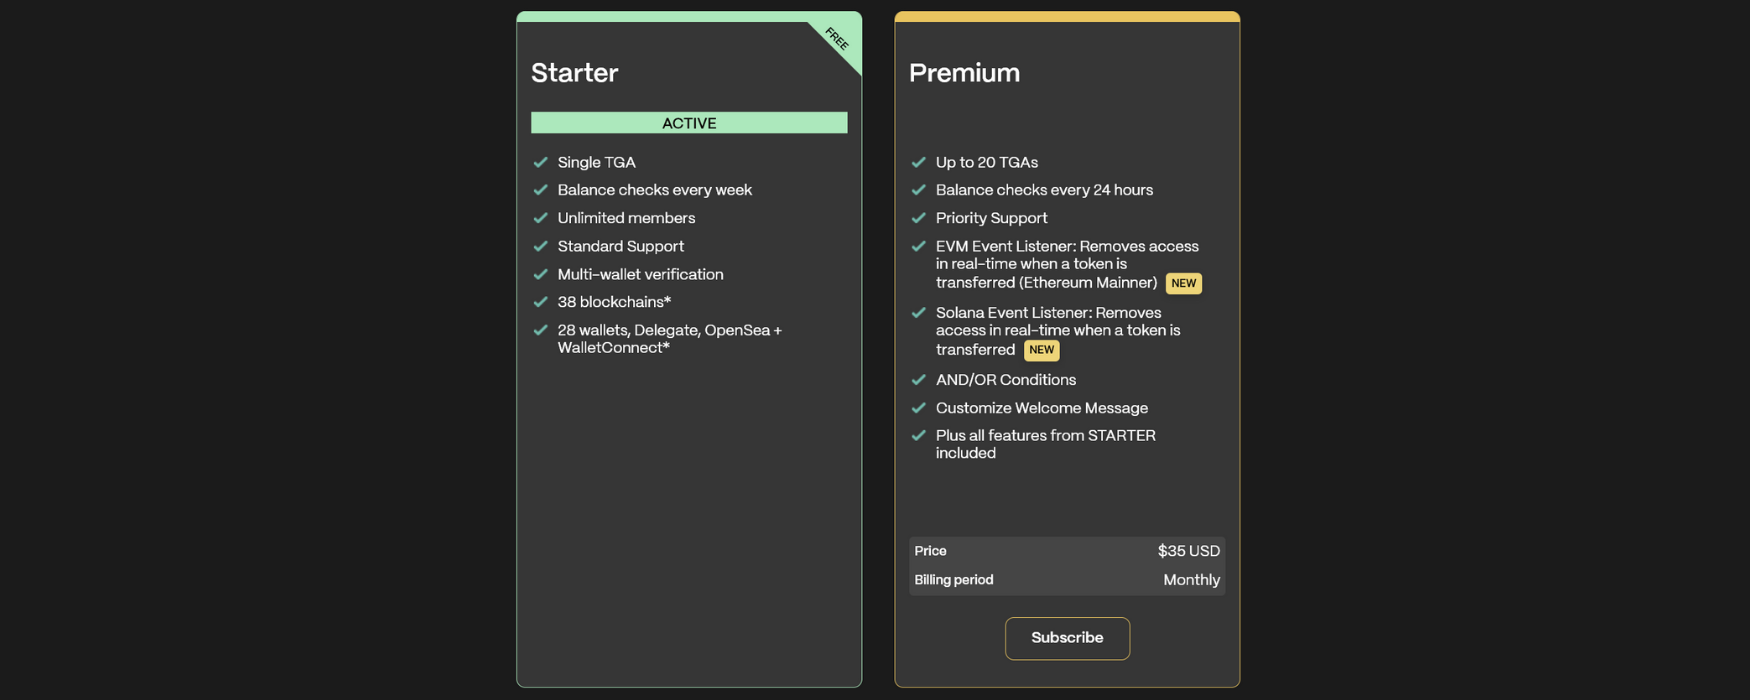Click the checkmark beside EVM Event Listener
The width and height of the screenshot is (1750, 700).
[918, 246]
